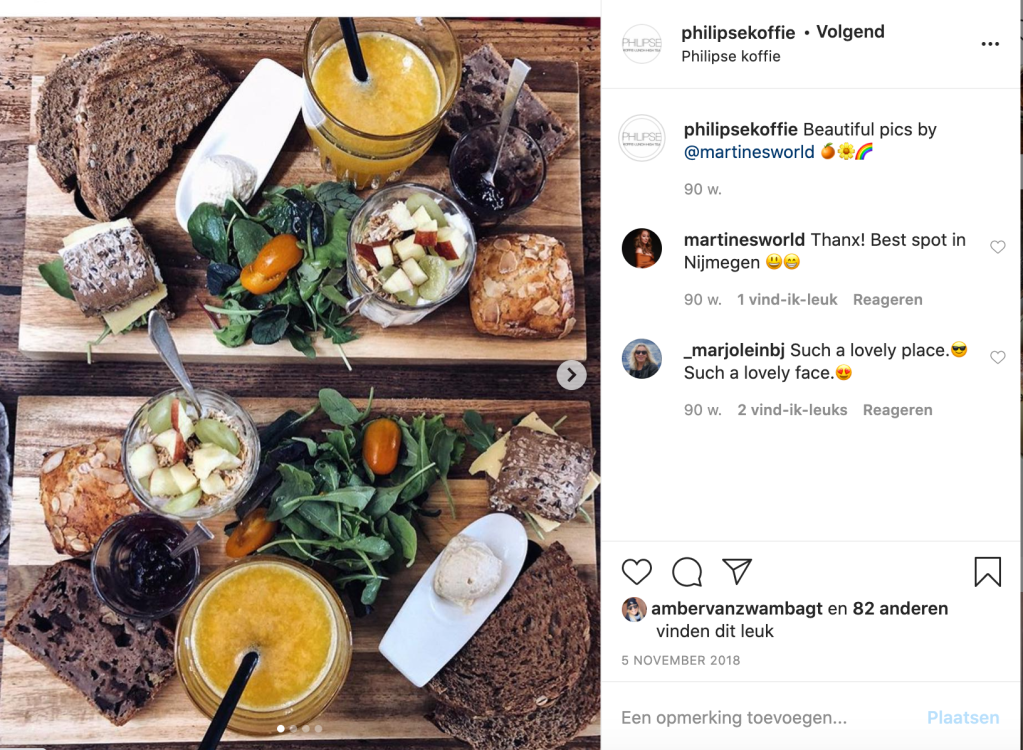1023x750 pixels.
Task: Click the Plaatsen post button
Action: [963, 717]
